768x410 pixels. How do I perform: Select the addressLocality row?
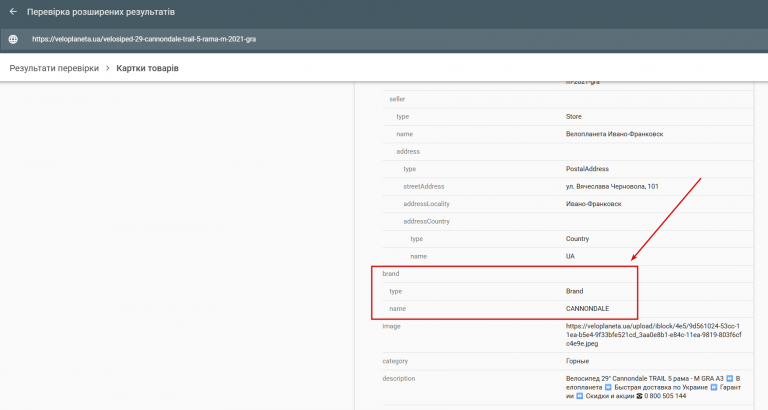click(x=568, y=204)
